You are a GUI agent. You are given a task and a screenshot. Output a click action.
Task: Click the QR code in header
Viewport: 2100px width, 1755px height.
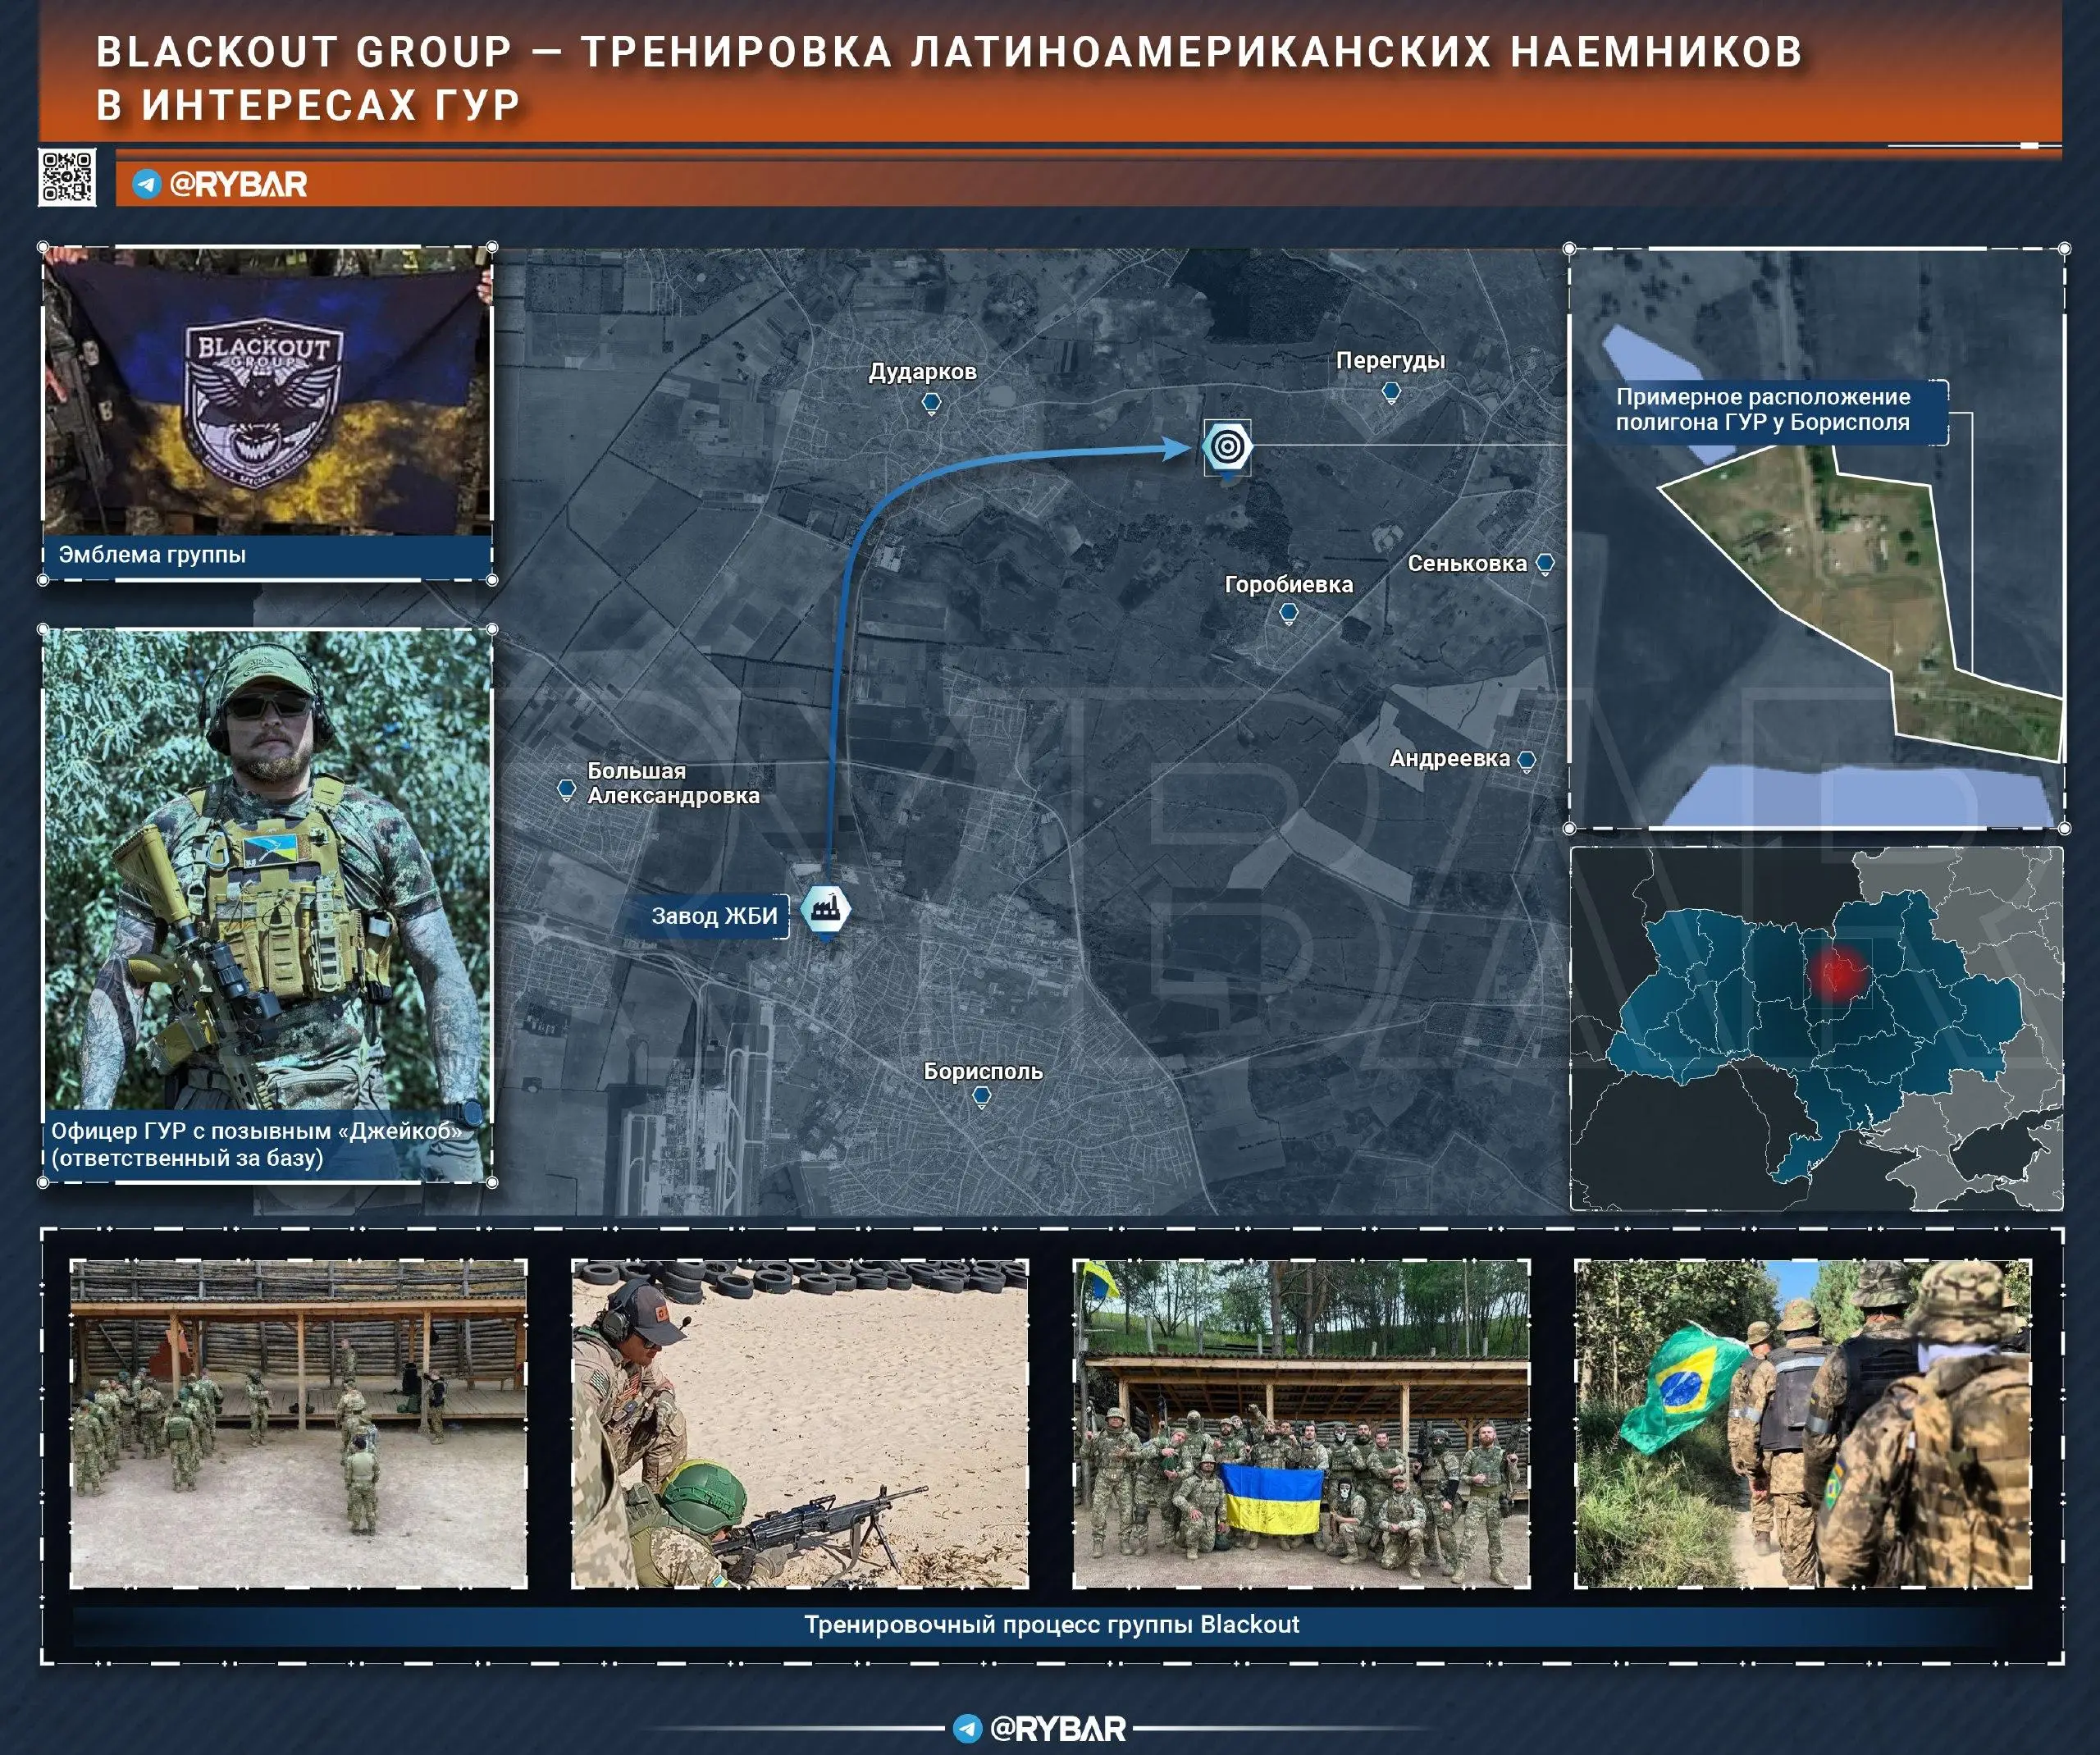(x=67, y=178)
